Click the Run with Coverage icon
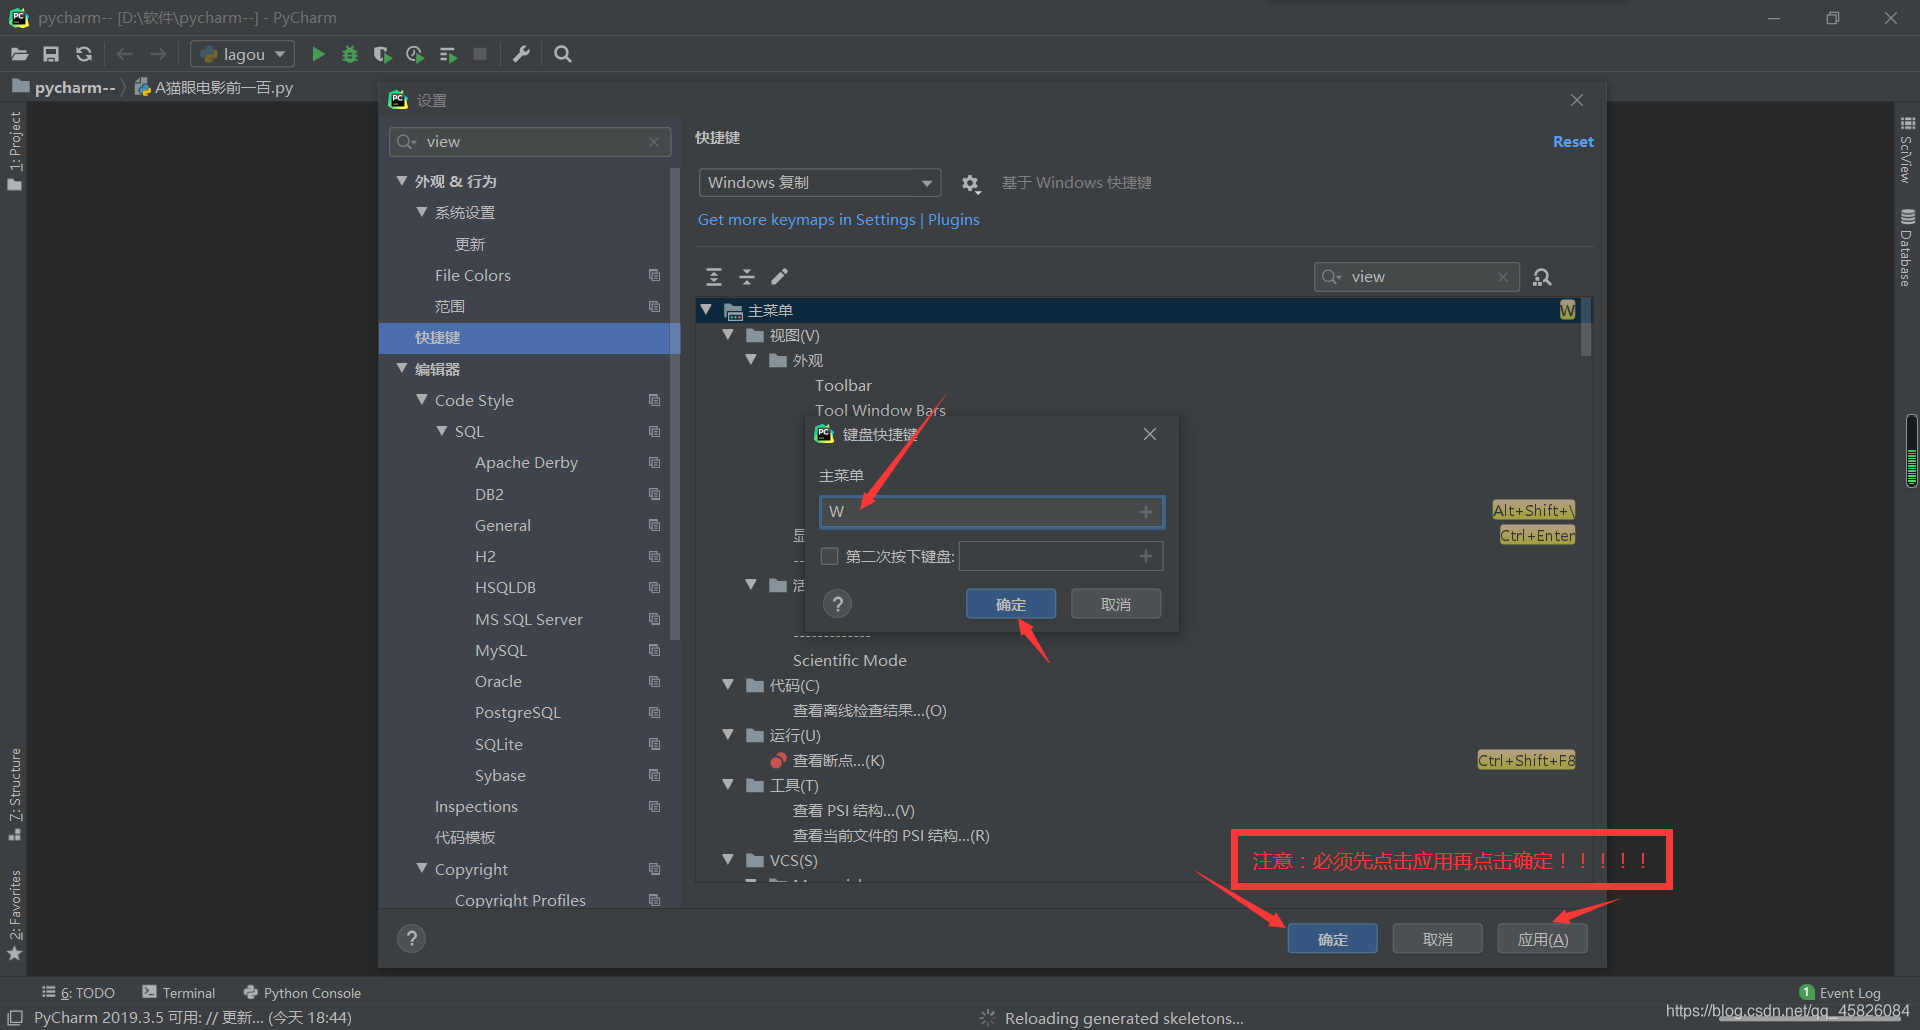 (382, 54)
